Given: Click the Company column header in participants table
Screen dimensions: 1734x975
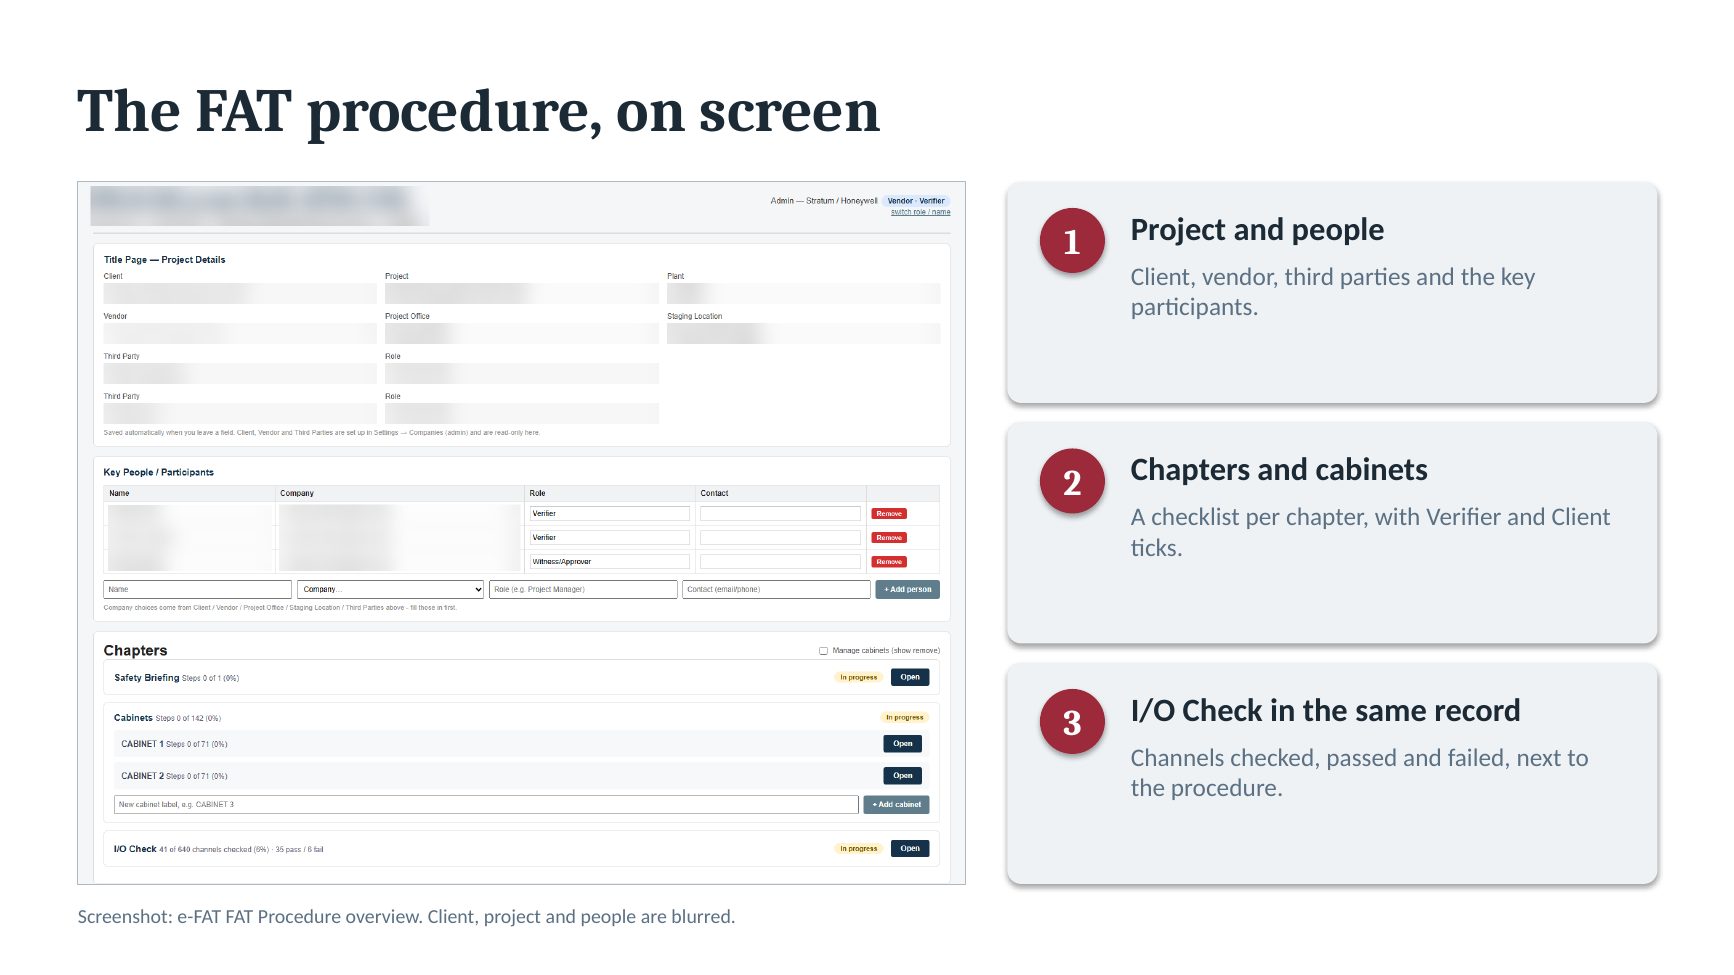Looking at the screenshot, I should click(297, 494).
